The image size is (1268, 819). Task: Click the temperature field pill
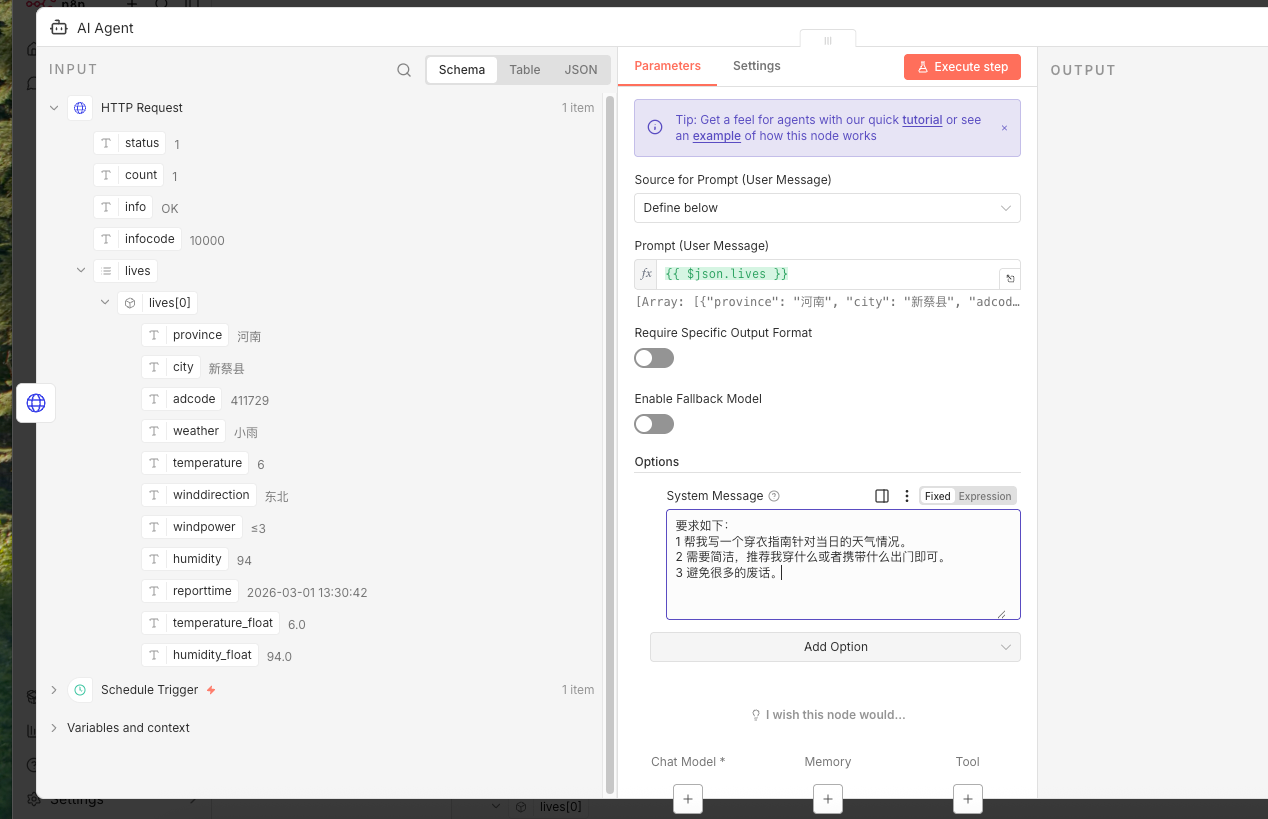click(x=195, y=463)
